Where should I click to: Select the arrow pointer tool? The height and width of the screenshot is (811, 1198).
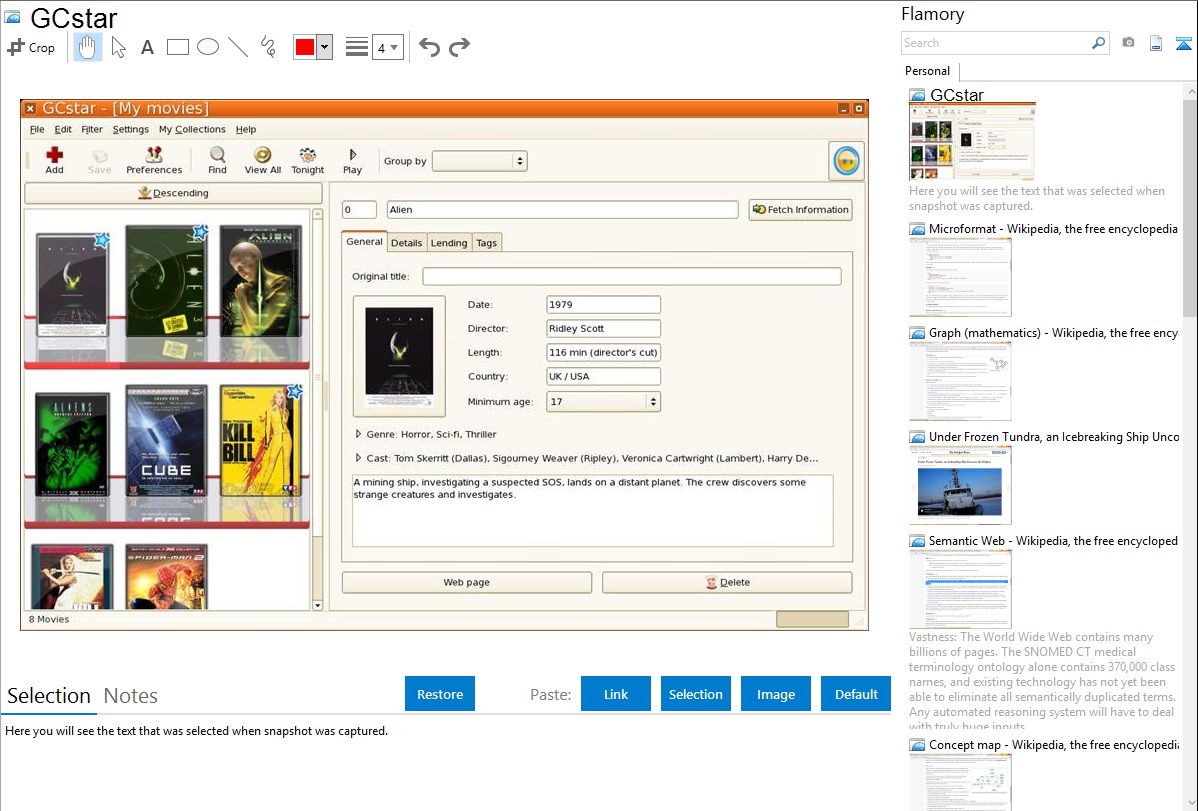[x=118, y=47]
